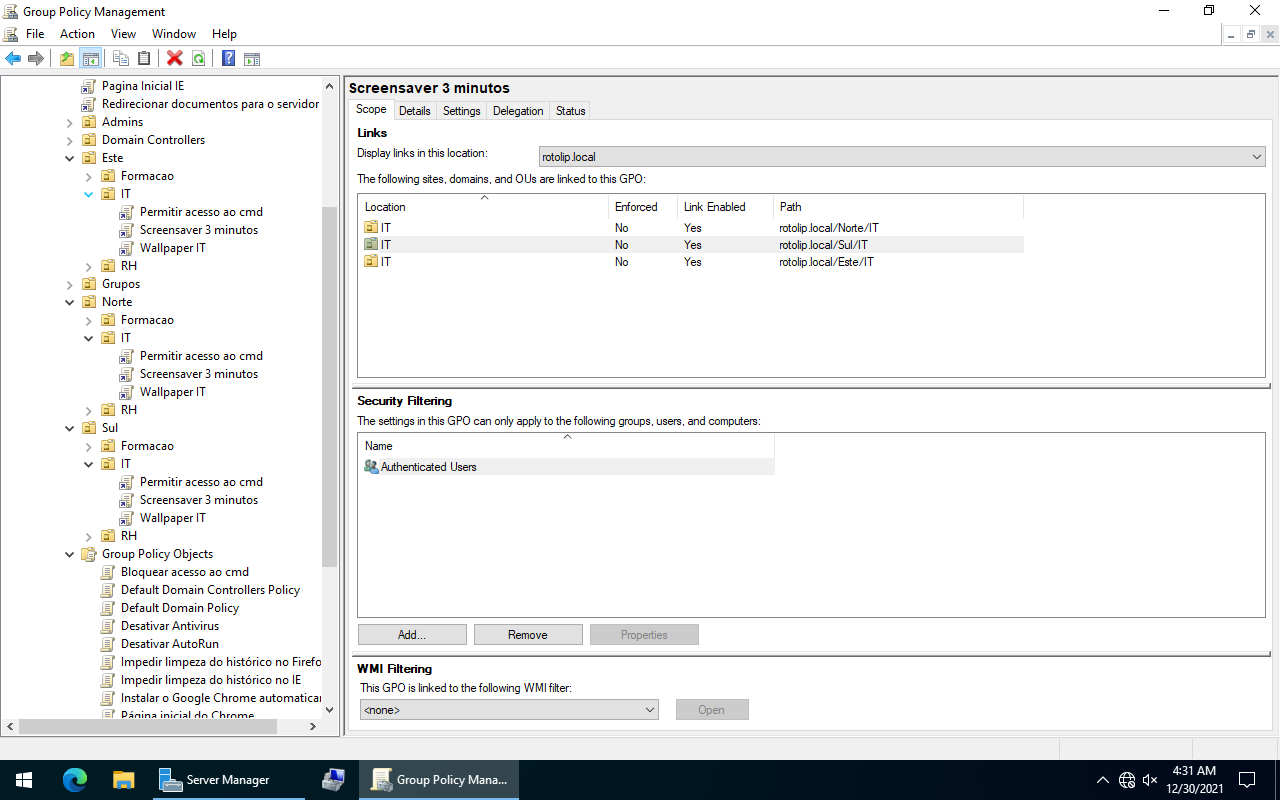Open Microsoft Edge from the taskbar
The image size is (1280, 800).
tap(75, 780)
